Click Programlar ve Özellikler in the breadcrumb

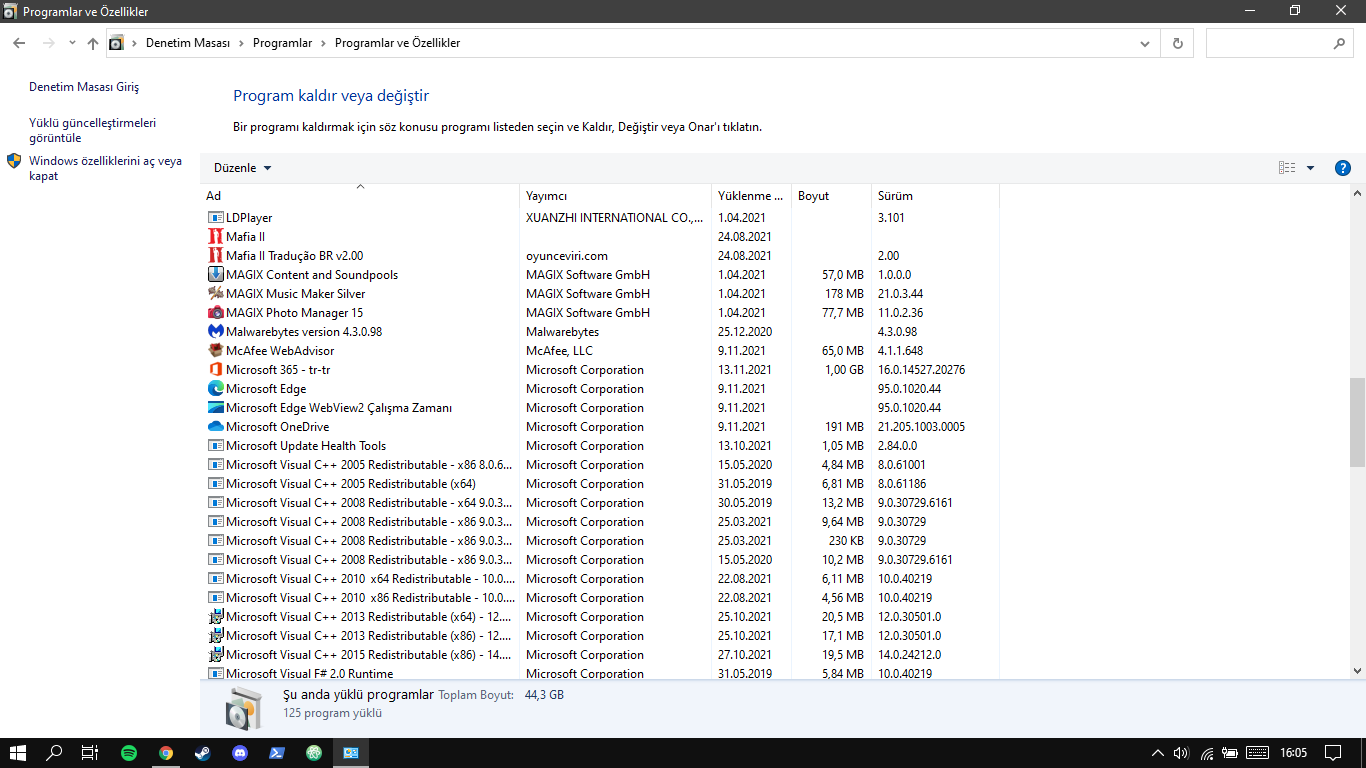397,43
